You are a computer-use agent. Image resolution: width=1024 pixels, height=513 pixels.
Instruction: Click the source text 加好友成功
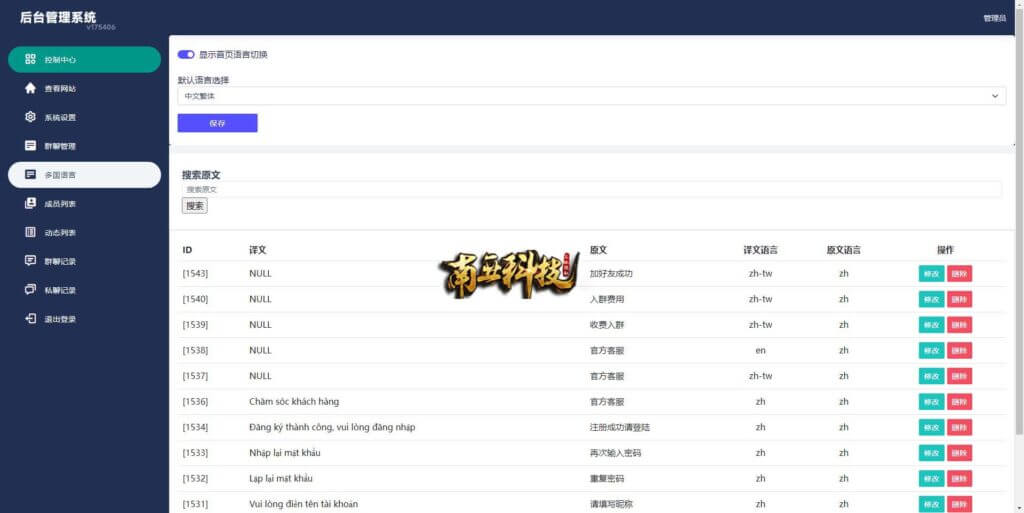coord(611,273)
